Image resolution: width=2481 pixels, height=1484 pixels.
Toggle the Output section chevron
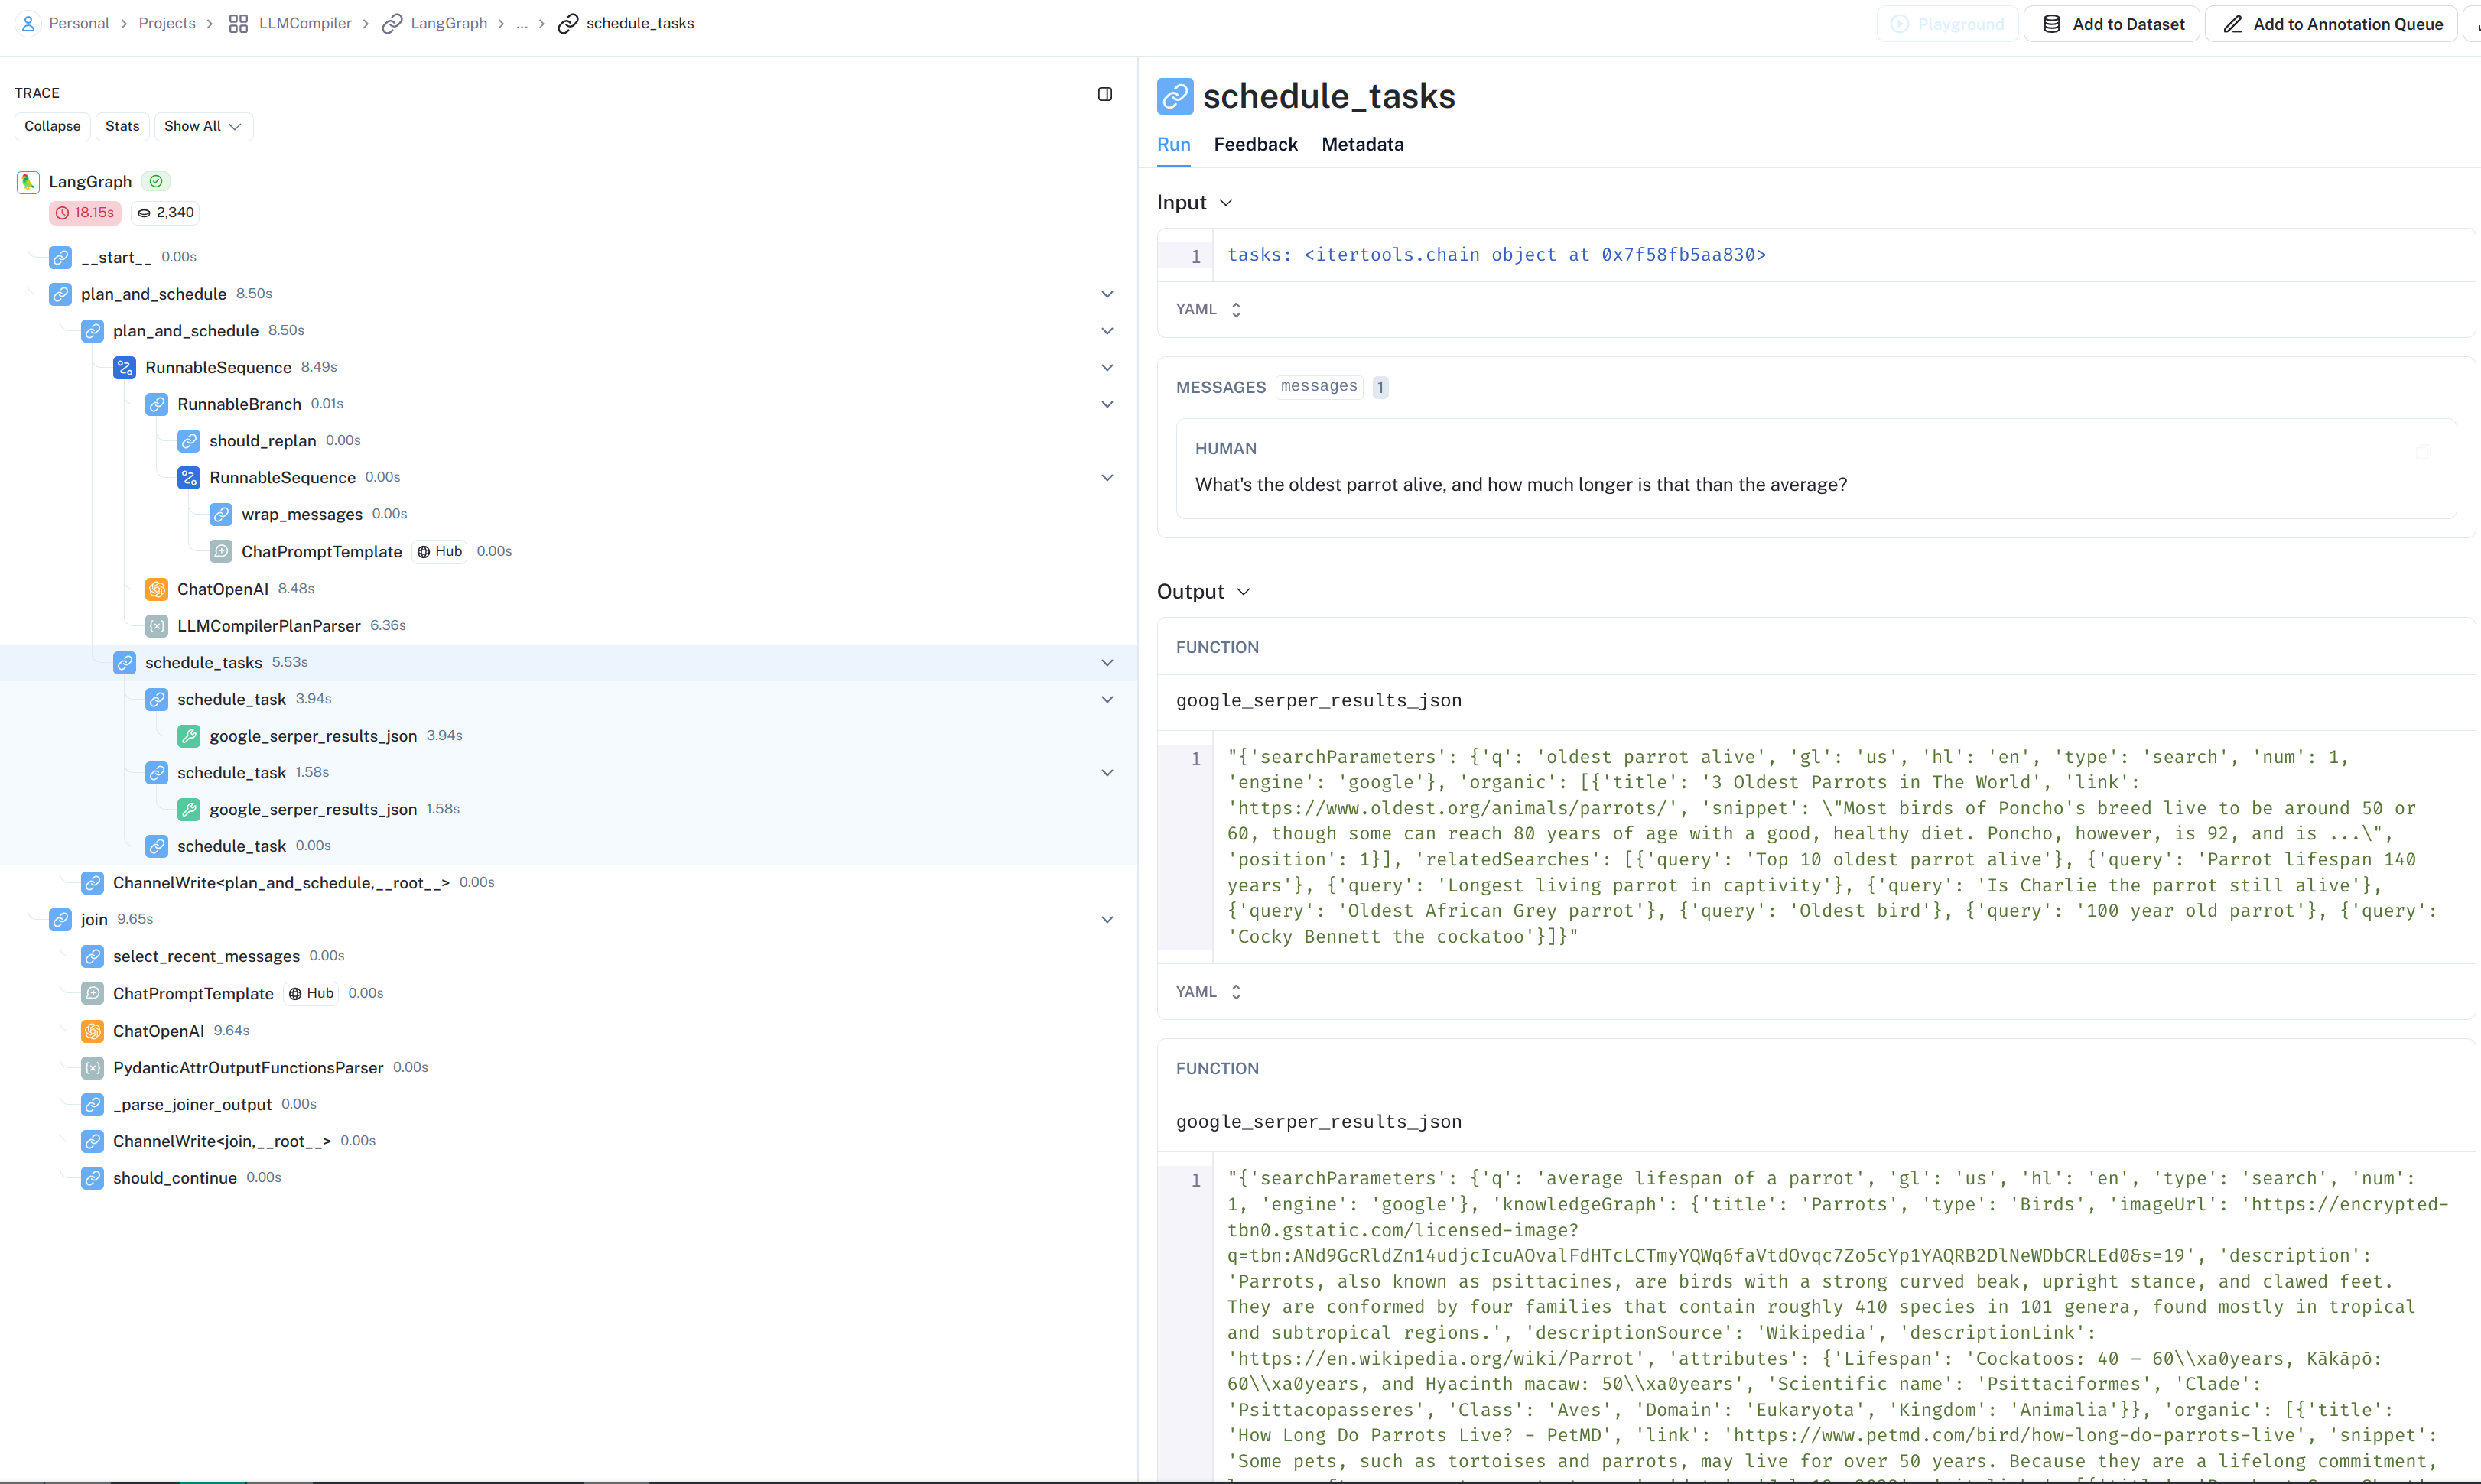(x=1243, y=592)
